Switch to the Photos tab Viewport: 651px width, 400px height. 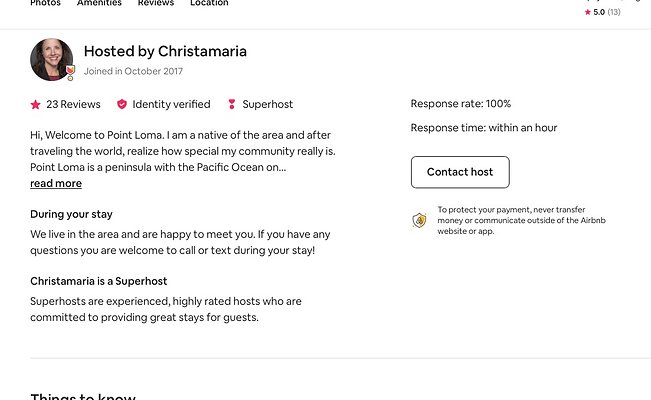click(45, 3)
